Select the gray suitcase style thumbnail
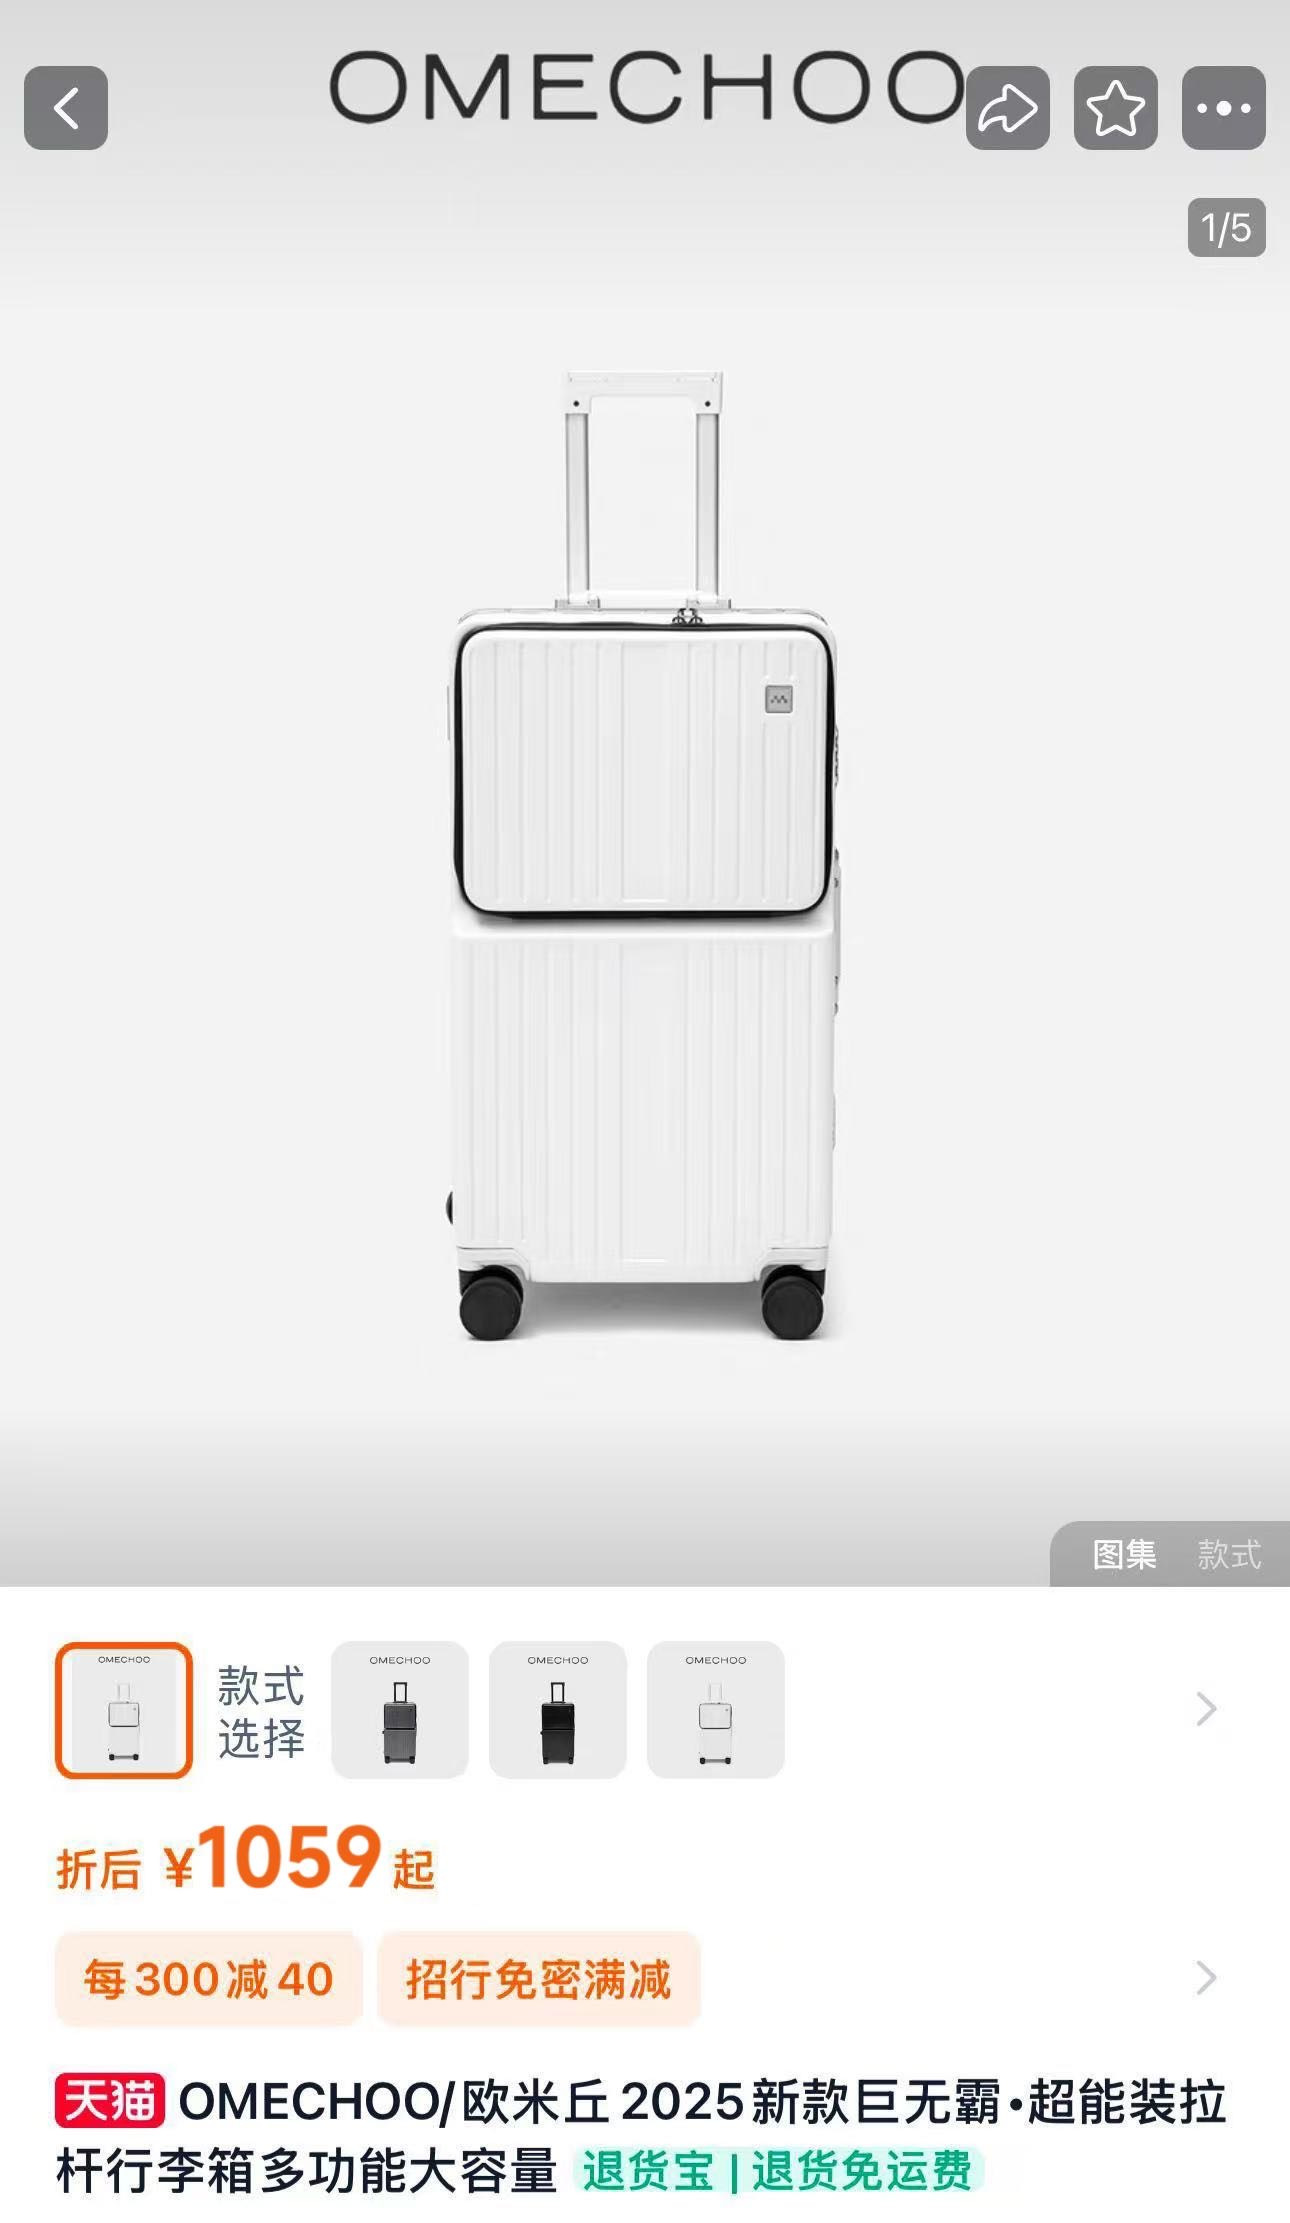Viewport: 1290px width, 2223px height. (x=400, y=1710)
